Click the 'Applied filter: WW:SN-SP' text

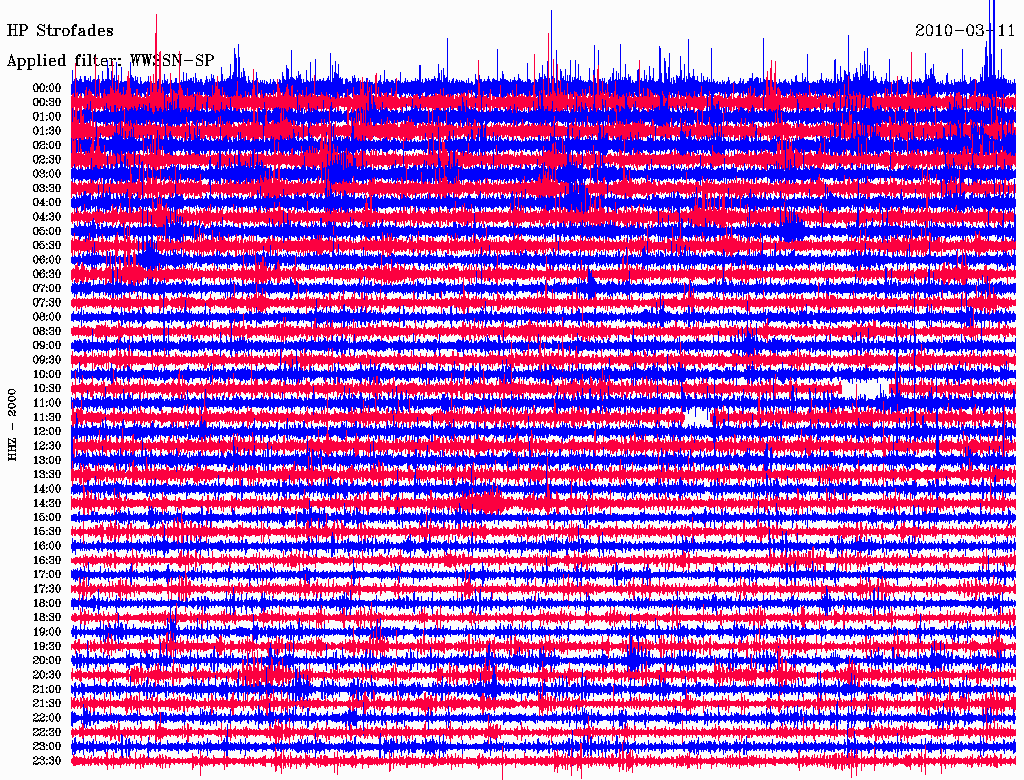pos(110,61)
